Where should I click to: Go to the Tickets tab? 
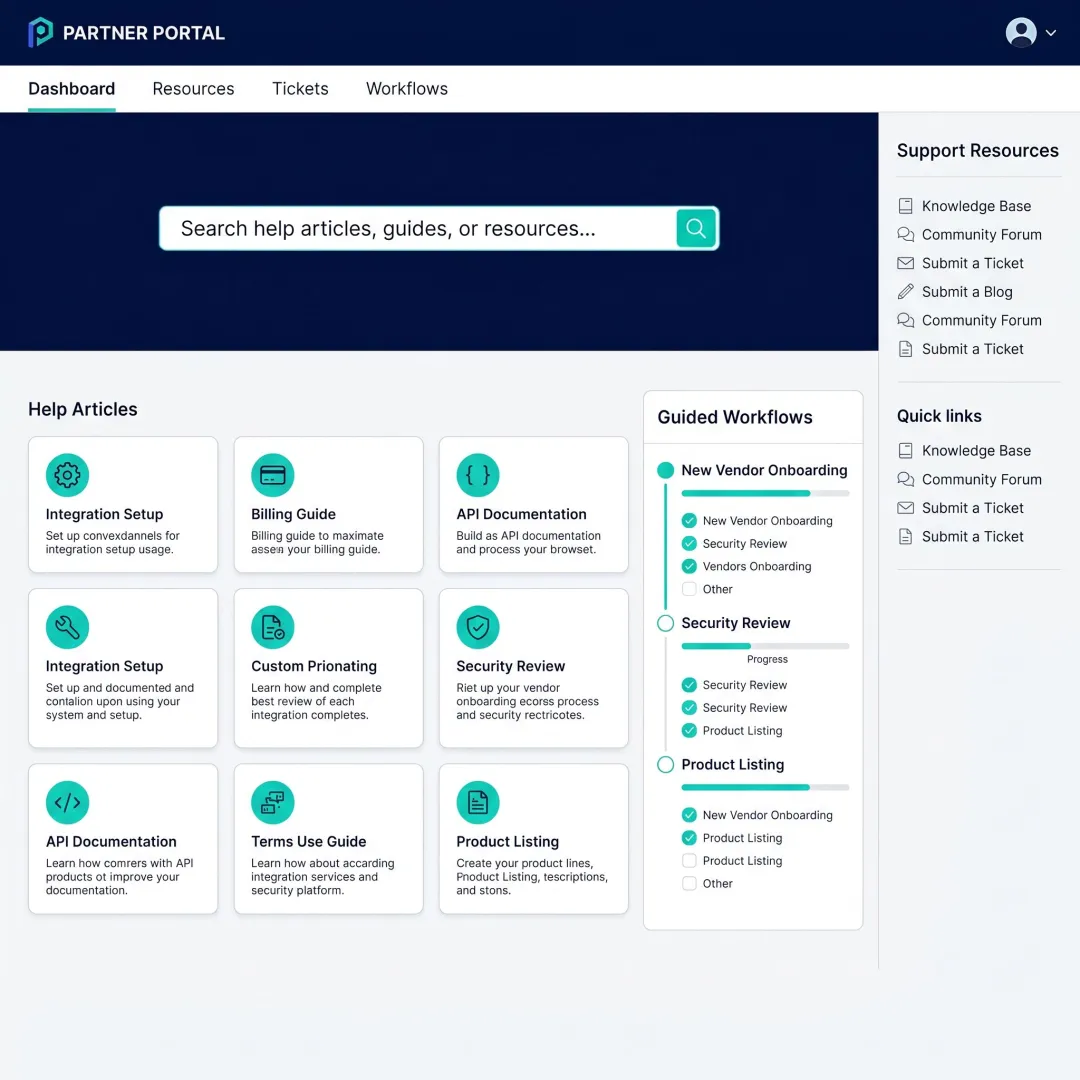300,89
